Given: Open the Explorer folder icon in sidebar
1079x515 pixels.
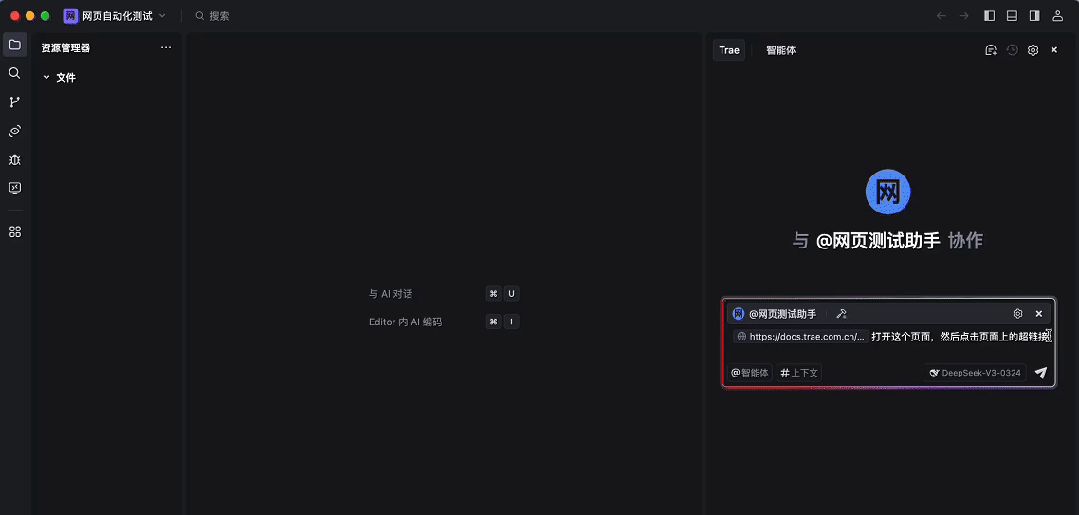Looking at the screenshot, I should click(15, 45).
